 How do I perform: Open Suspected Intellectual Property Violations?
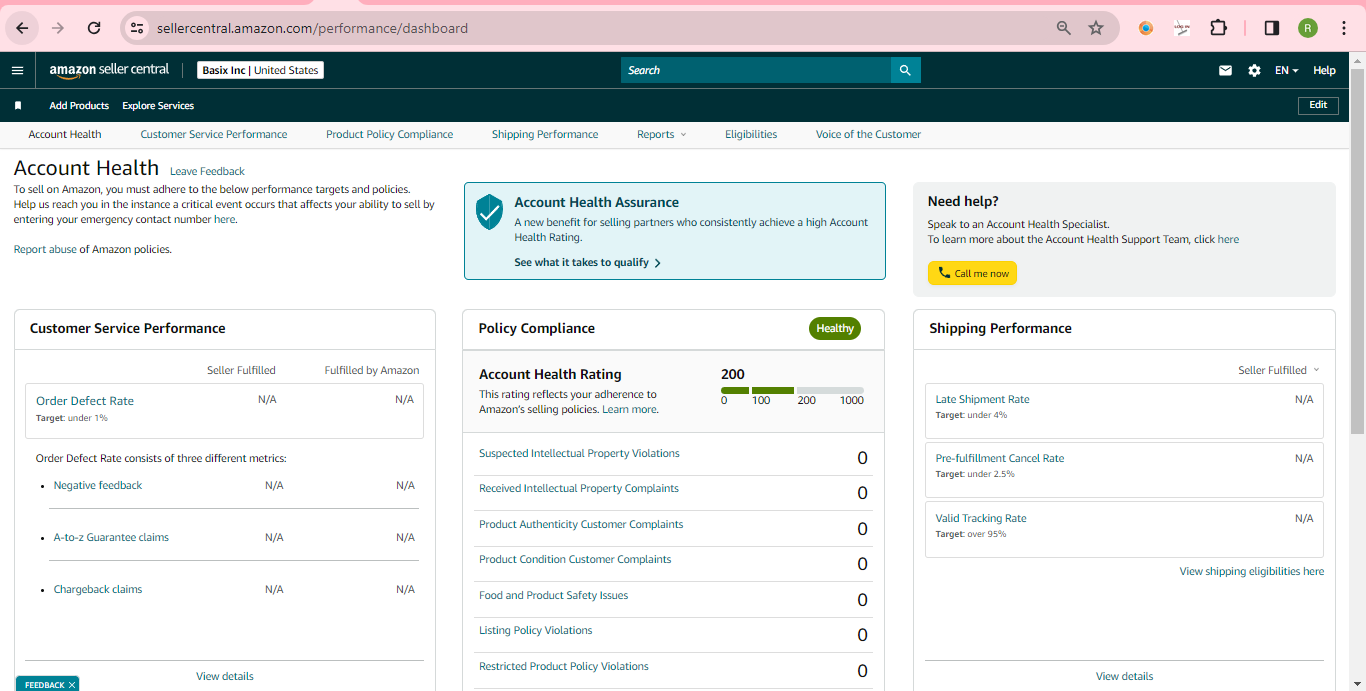pyautogui.click(x=579, y=453)
